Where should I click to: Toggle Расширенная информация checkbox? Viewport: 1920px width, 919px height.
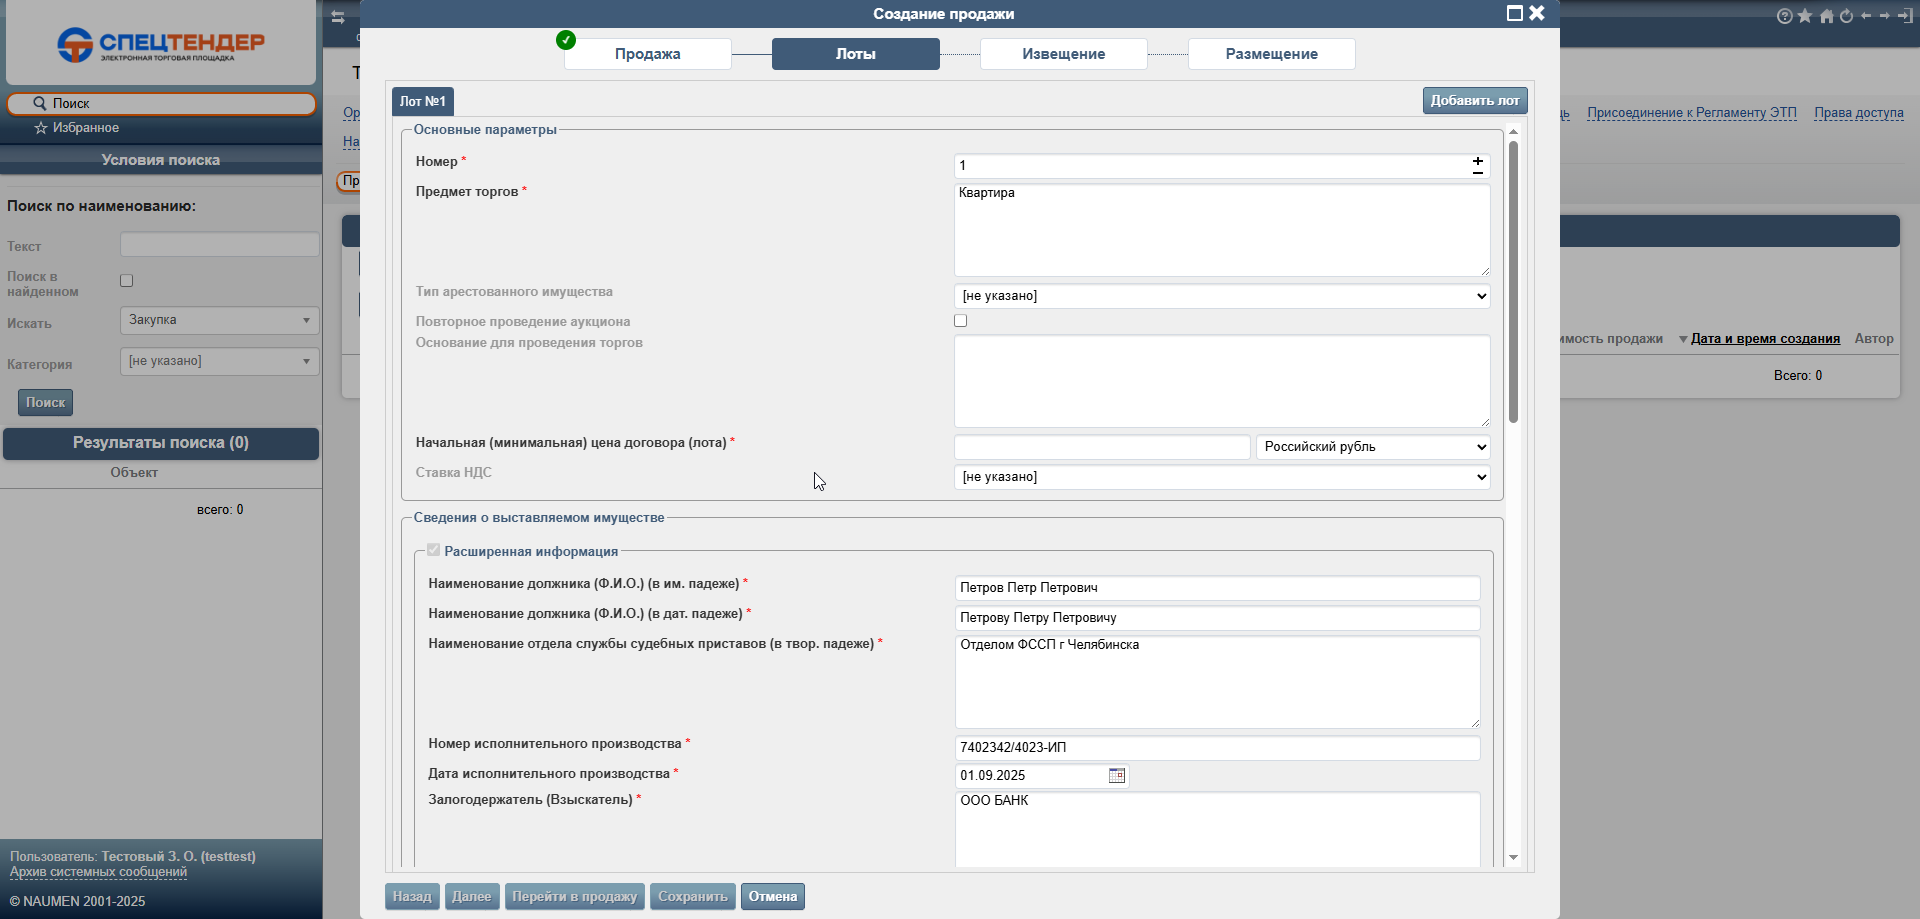[x=434, y=550]
